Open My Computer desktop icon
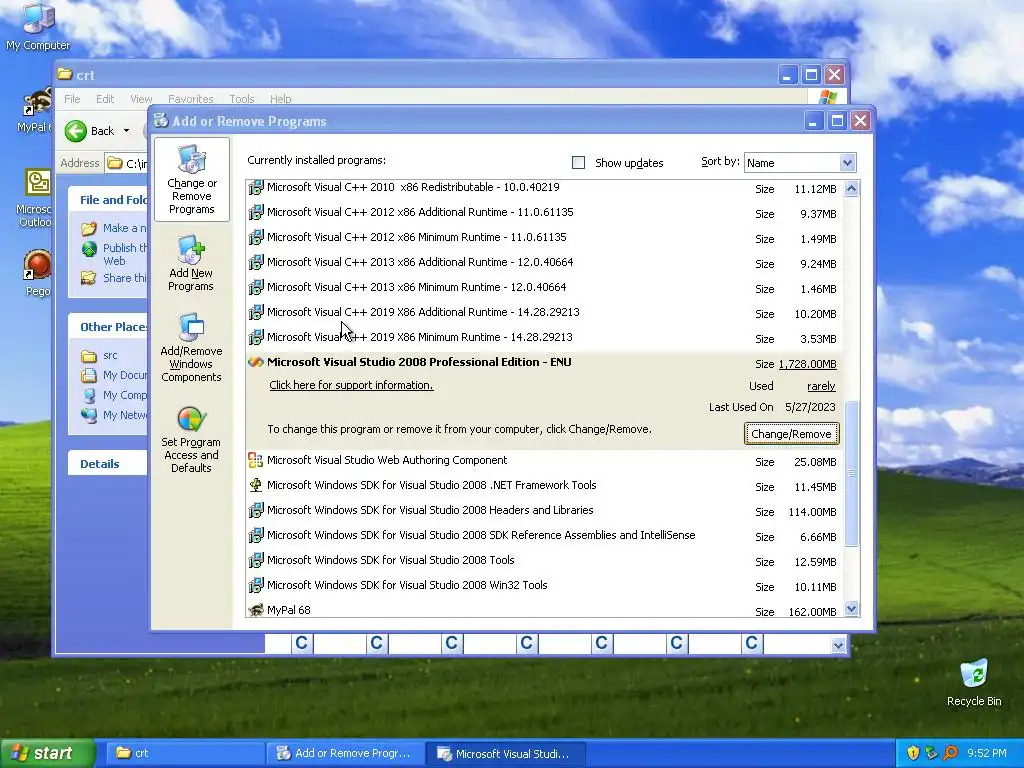1024x768 pixels. (38, 26)
